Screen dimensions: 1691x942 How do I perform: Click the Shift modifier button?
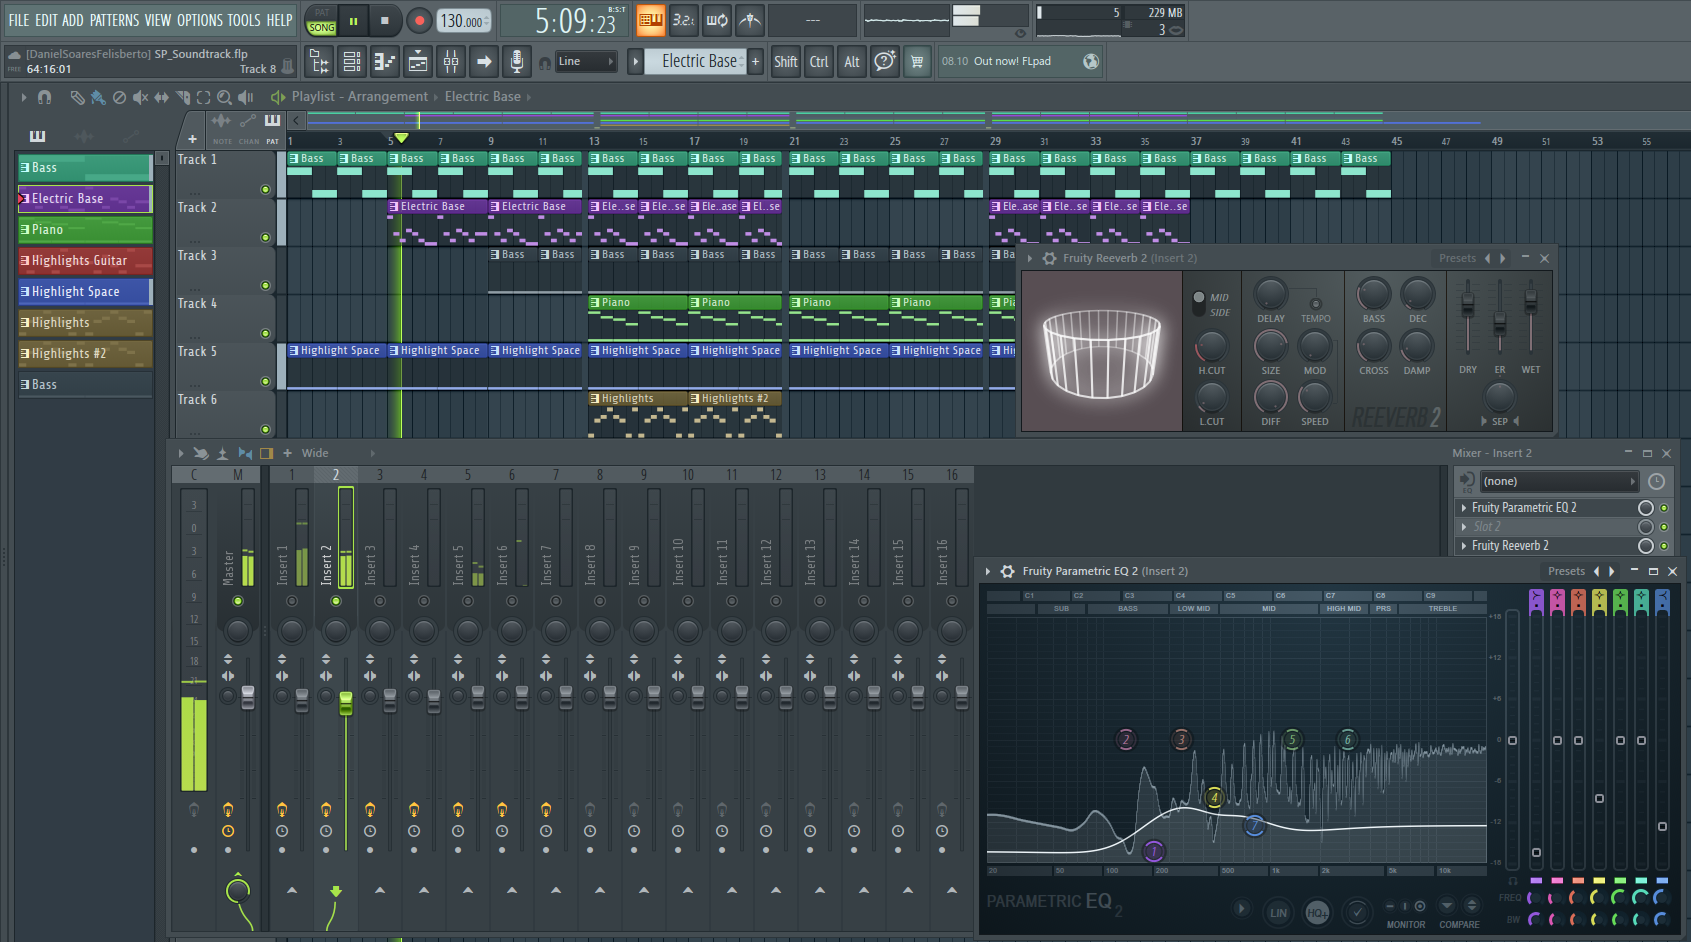(x=786, y=62)
